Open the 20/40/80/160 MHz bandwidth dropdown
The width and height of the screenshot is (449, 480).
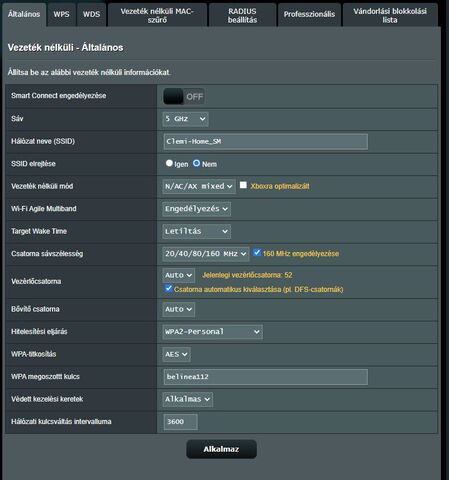click(206, 254)
